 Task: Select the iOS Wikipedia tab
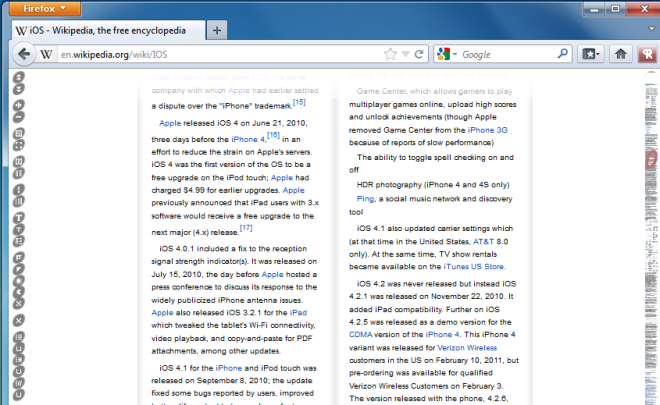click(108, 30)
